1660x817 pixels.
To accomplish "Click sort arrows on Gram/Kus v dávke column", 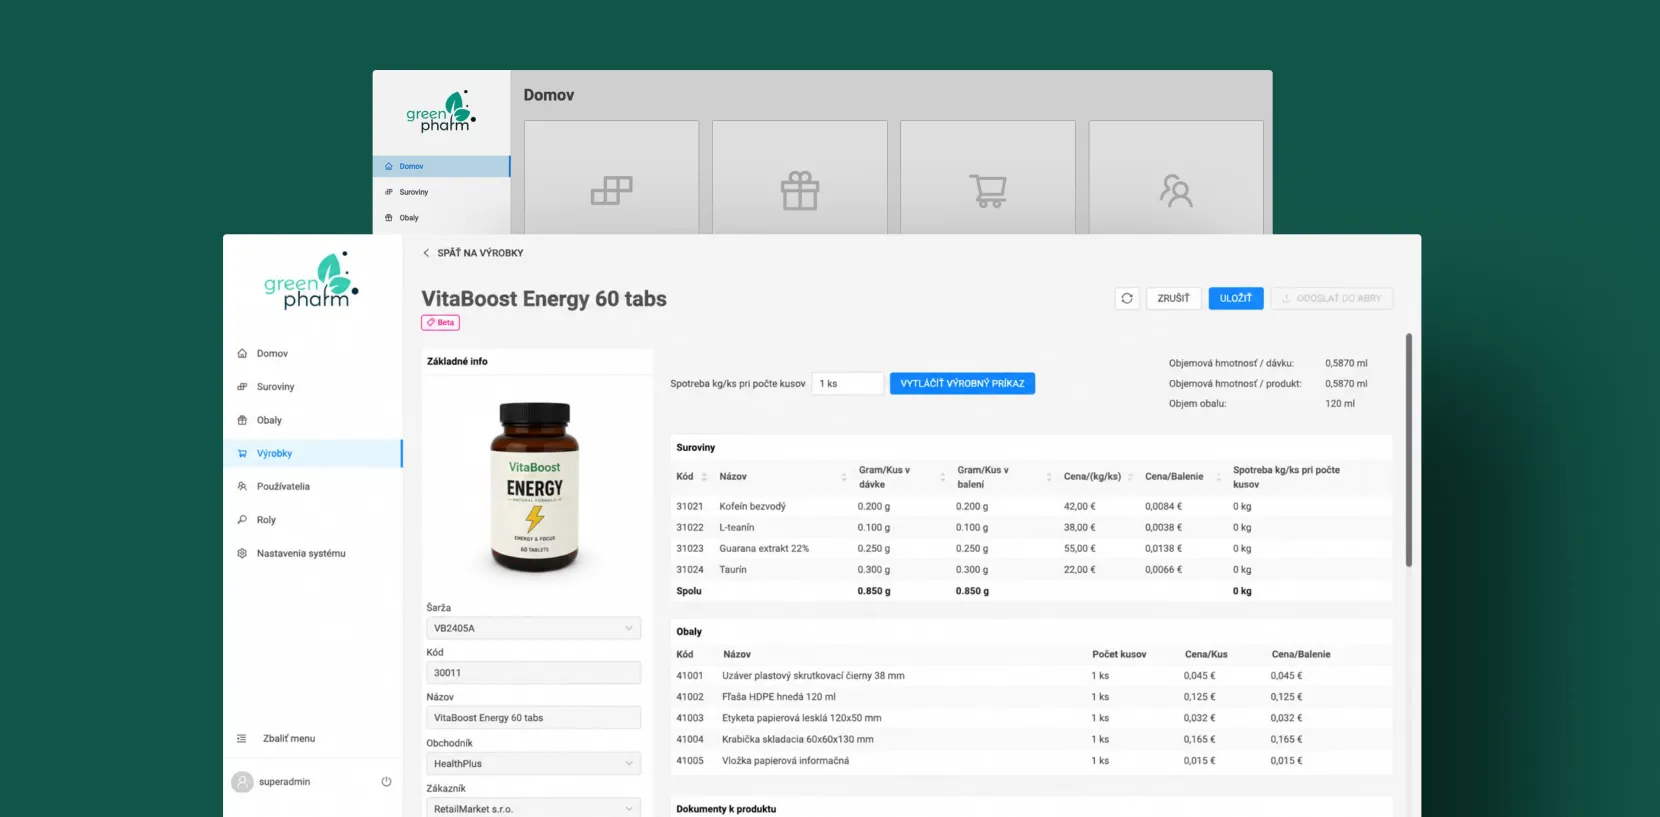I will [942, 477].
